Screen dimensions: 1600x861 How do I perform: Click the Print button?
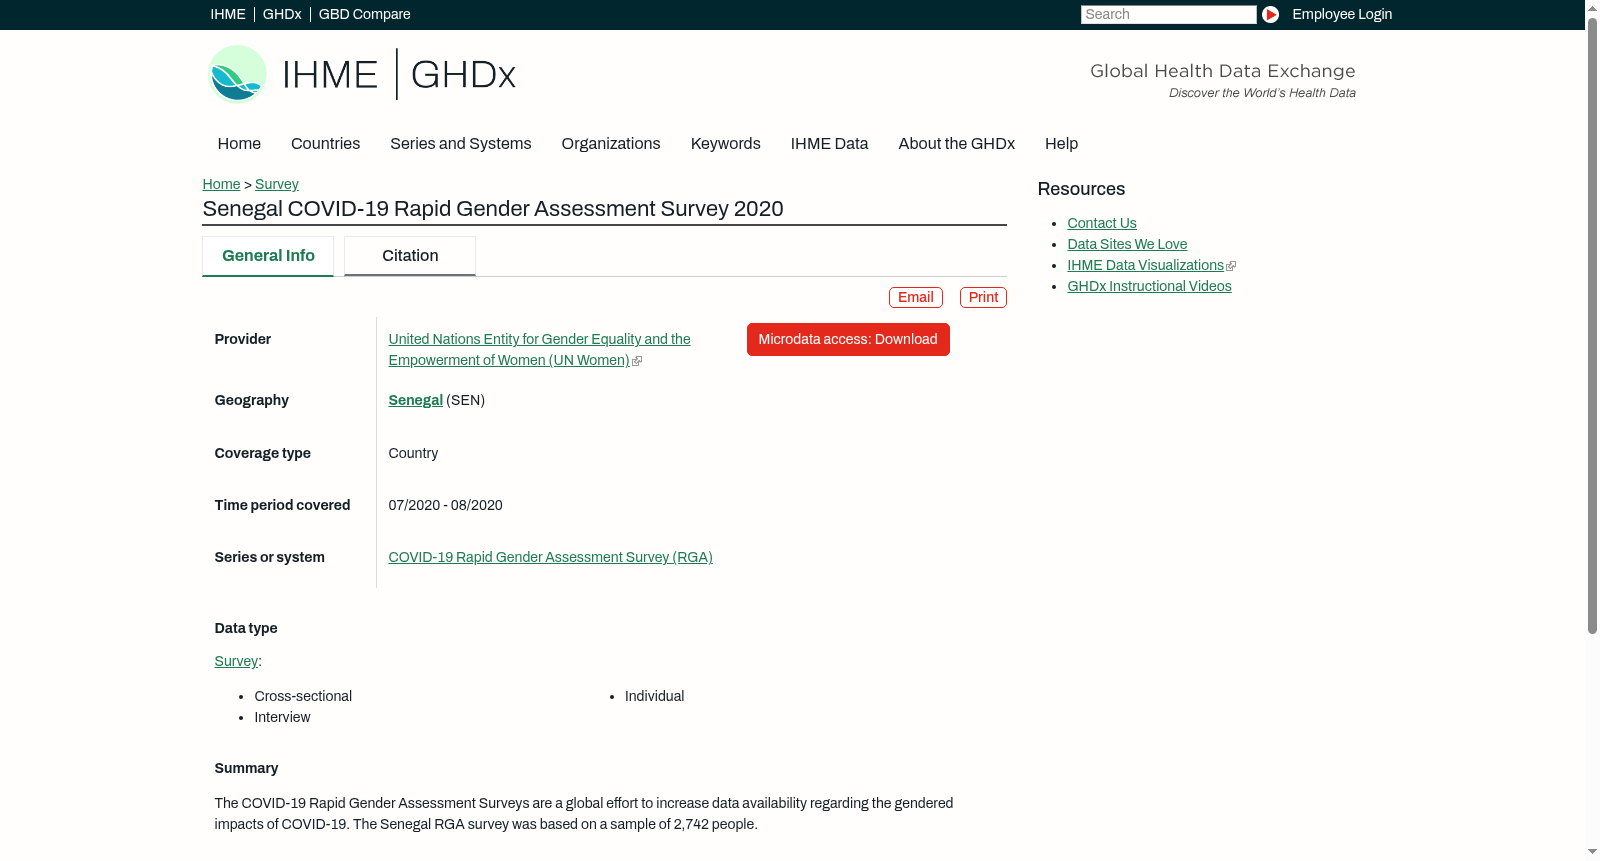coord(983,297)
